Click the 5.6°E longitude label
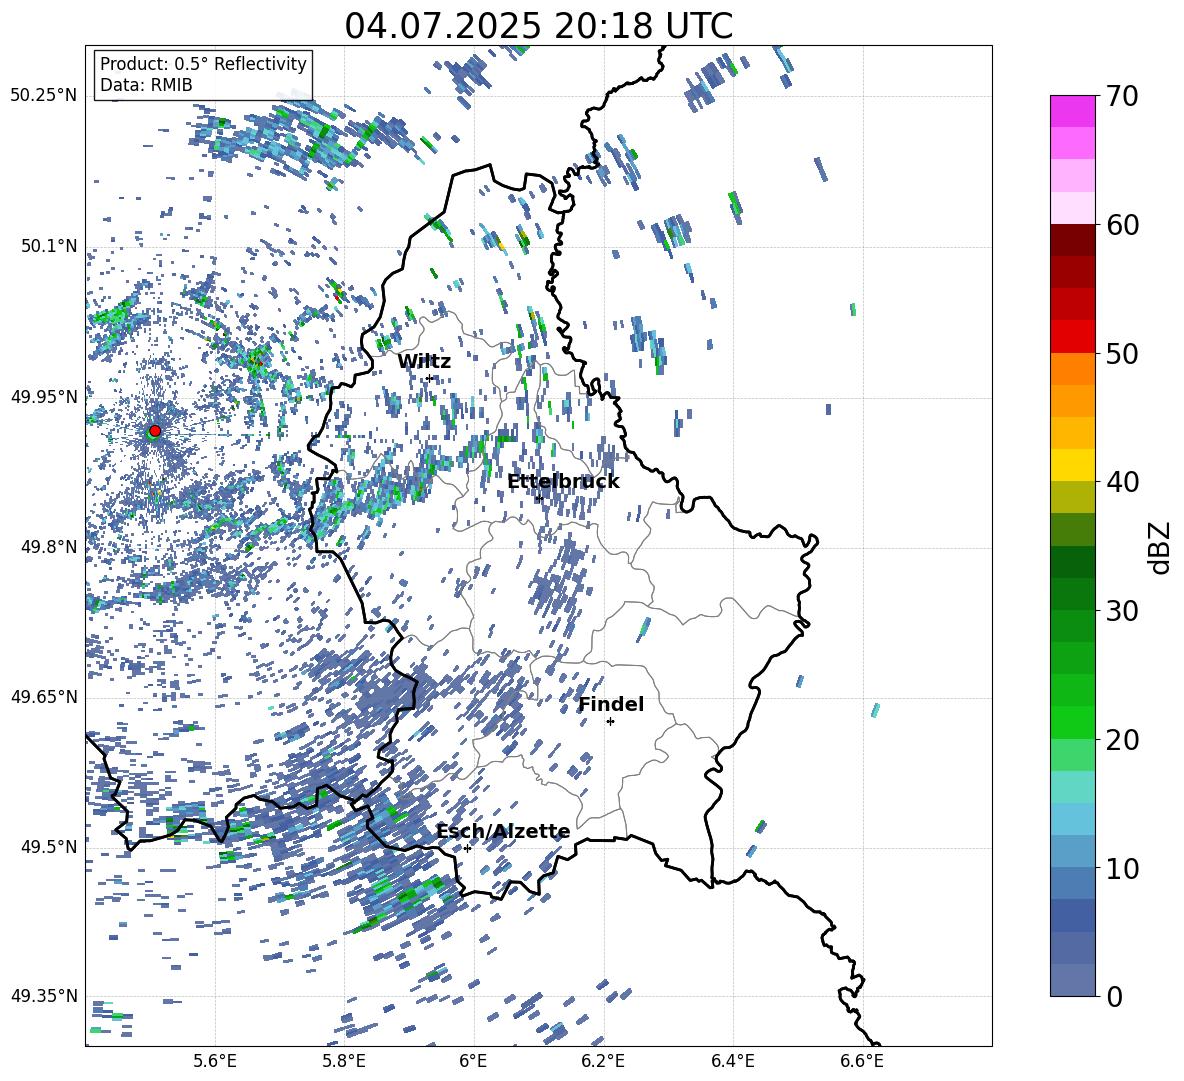Image resolution: width=1184 pixels, height=1081 pixels. pos(215,1061)
